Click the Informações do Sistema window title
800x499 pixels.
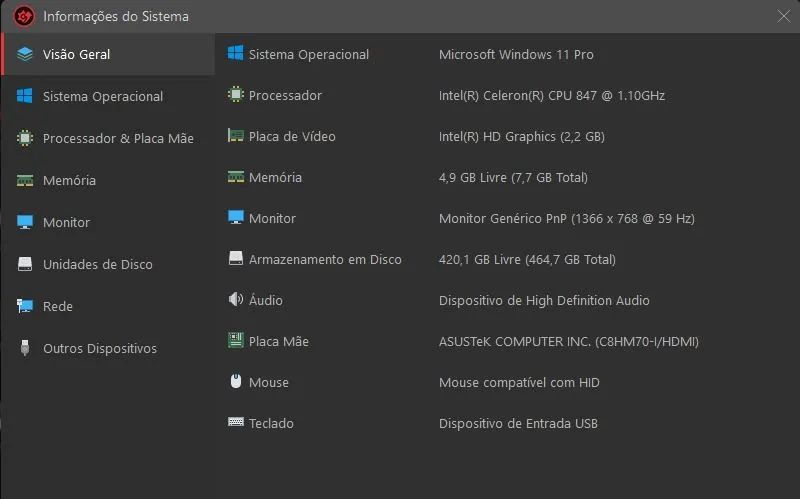tap(116, 16)
